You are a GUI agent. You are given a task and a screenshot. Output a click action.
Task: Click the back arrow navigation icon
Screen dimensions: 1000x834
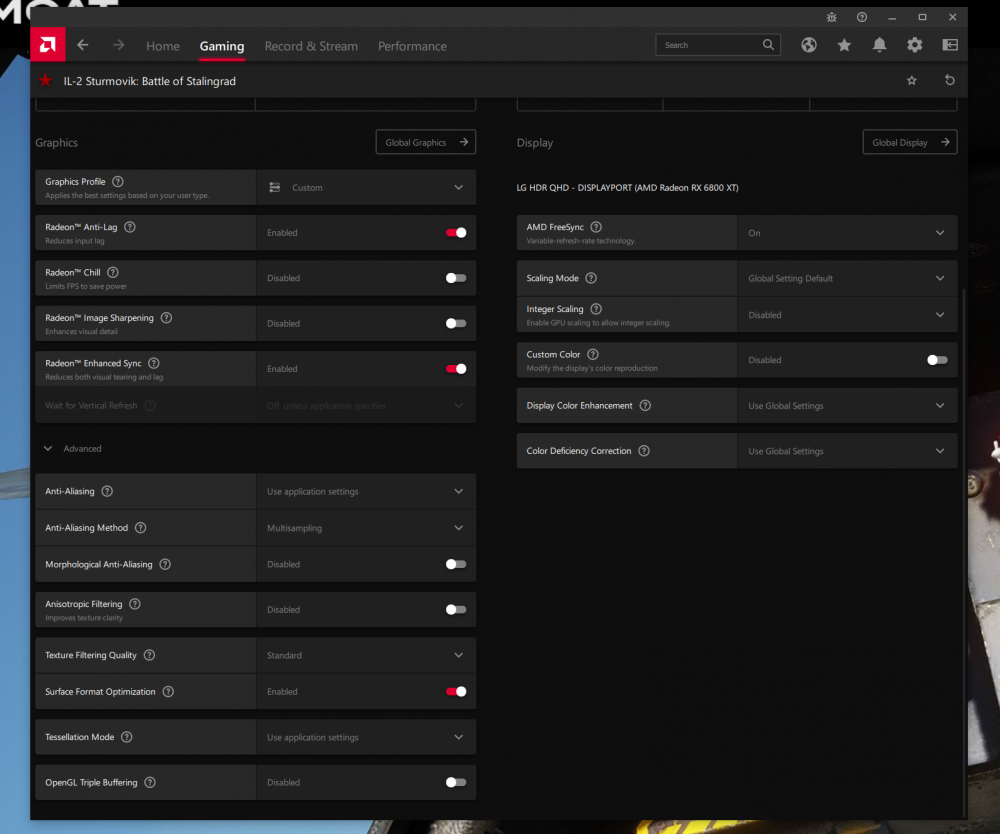pos(83,45)
